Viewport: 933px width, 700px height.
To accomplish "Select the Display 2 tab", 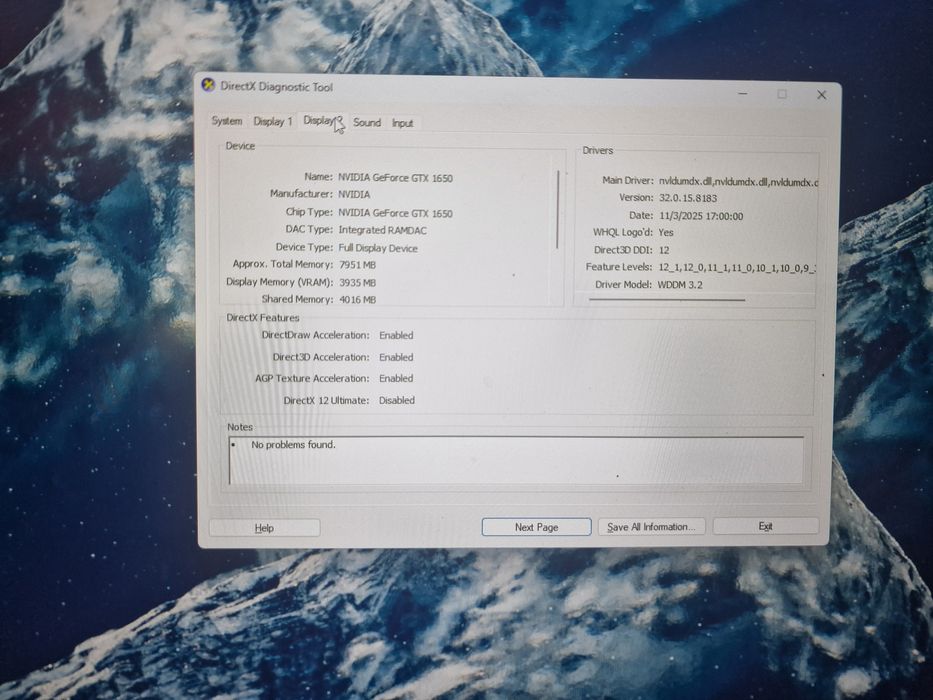I will pyautogui.click(x=323, y=121).
